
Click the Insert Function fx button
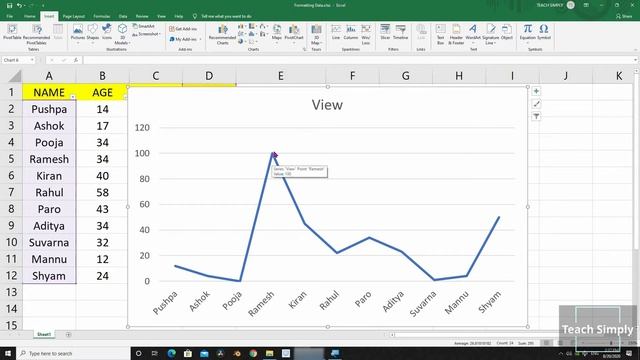(x=76, y=60)
